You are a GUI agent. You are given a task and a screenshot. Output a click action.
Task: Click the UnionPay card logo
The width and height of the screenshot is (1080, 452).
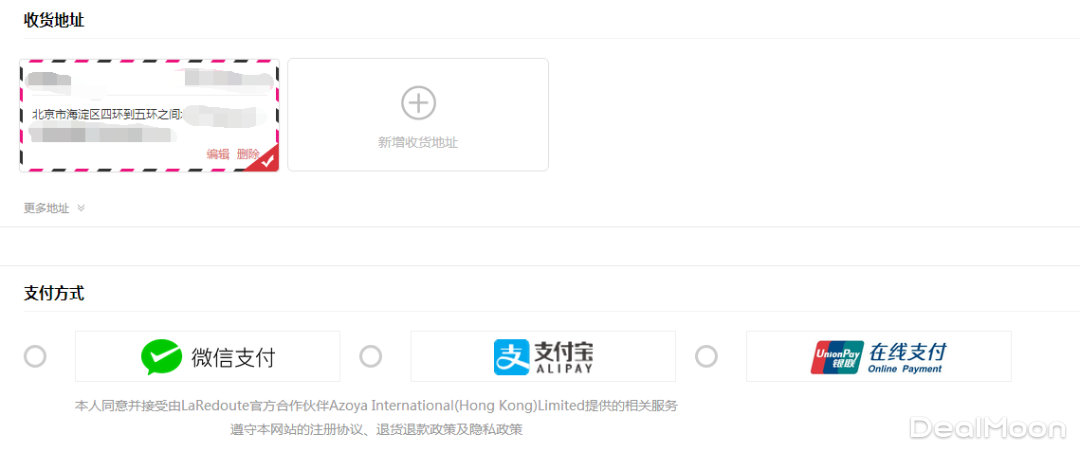tap(837, 357)
